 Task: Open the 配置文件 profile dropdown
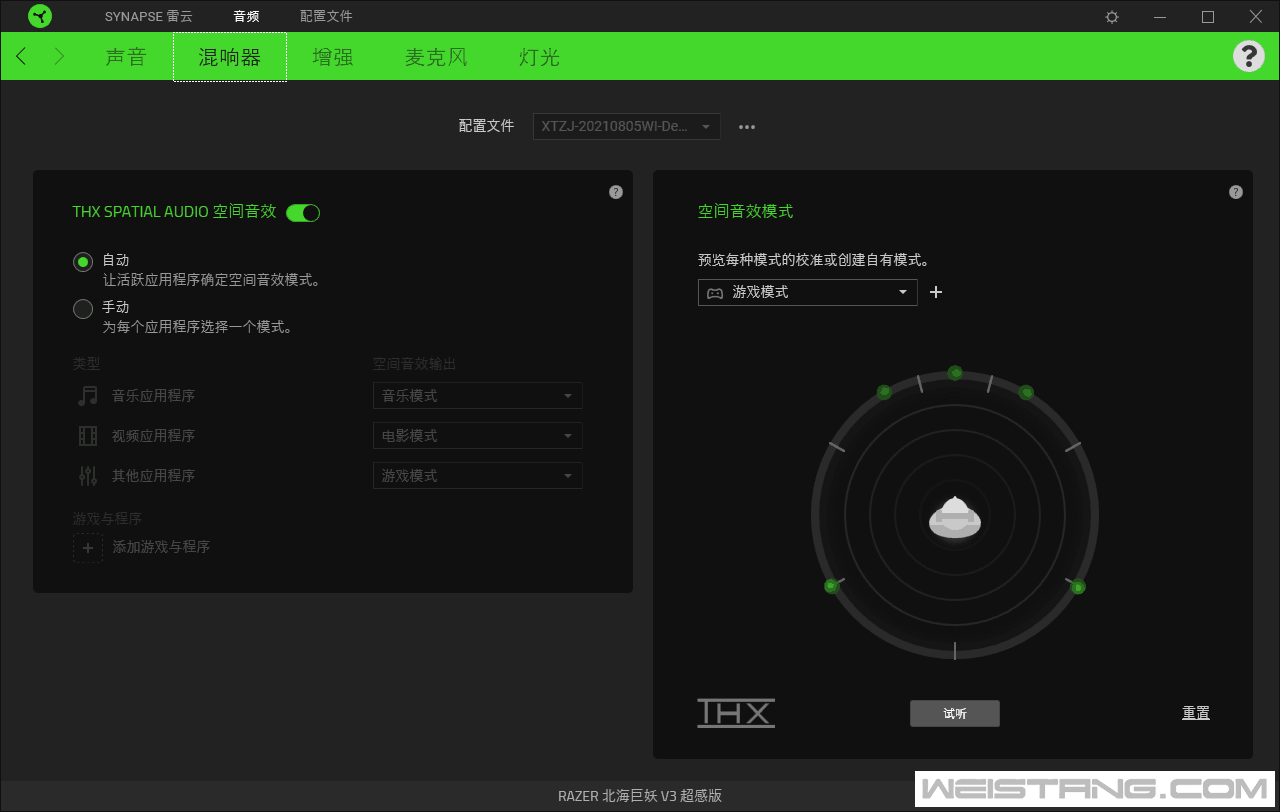pyautogui.click(x=627, y=126)
